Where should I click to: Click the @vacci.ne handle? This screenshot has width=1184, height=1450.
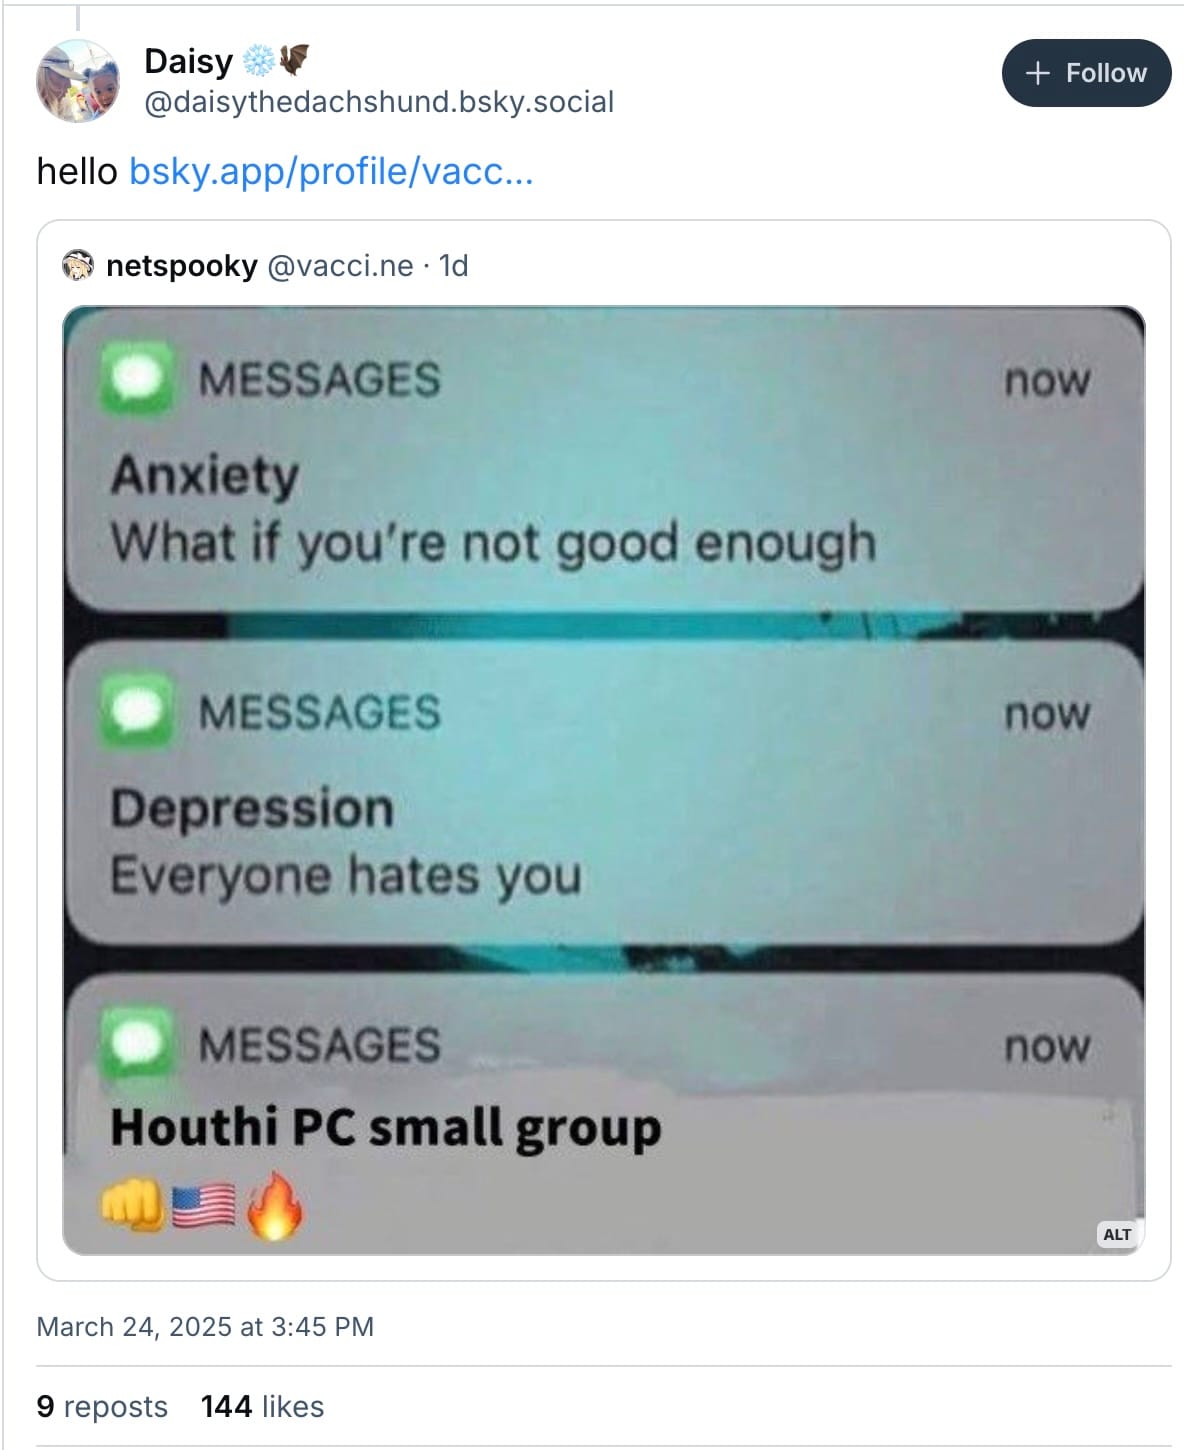[x=339, y=266]
